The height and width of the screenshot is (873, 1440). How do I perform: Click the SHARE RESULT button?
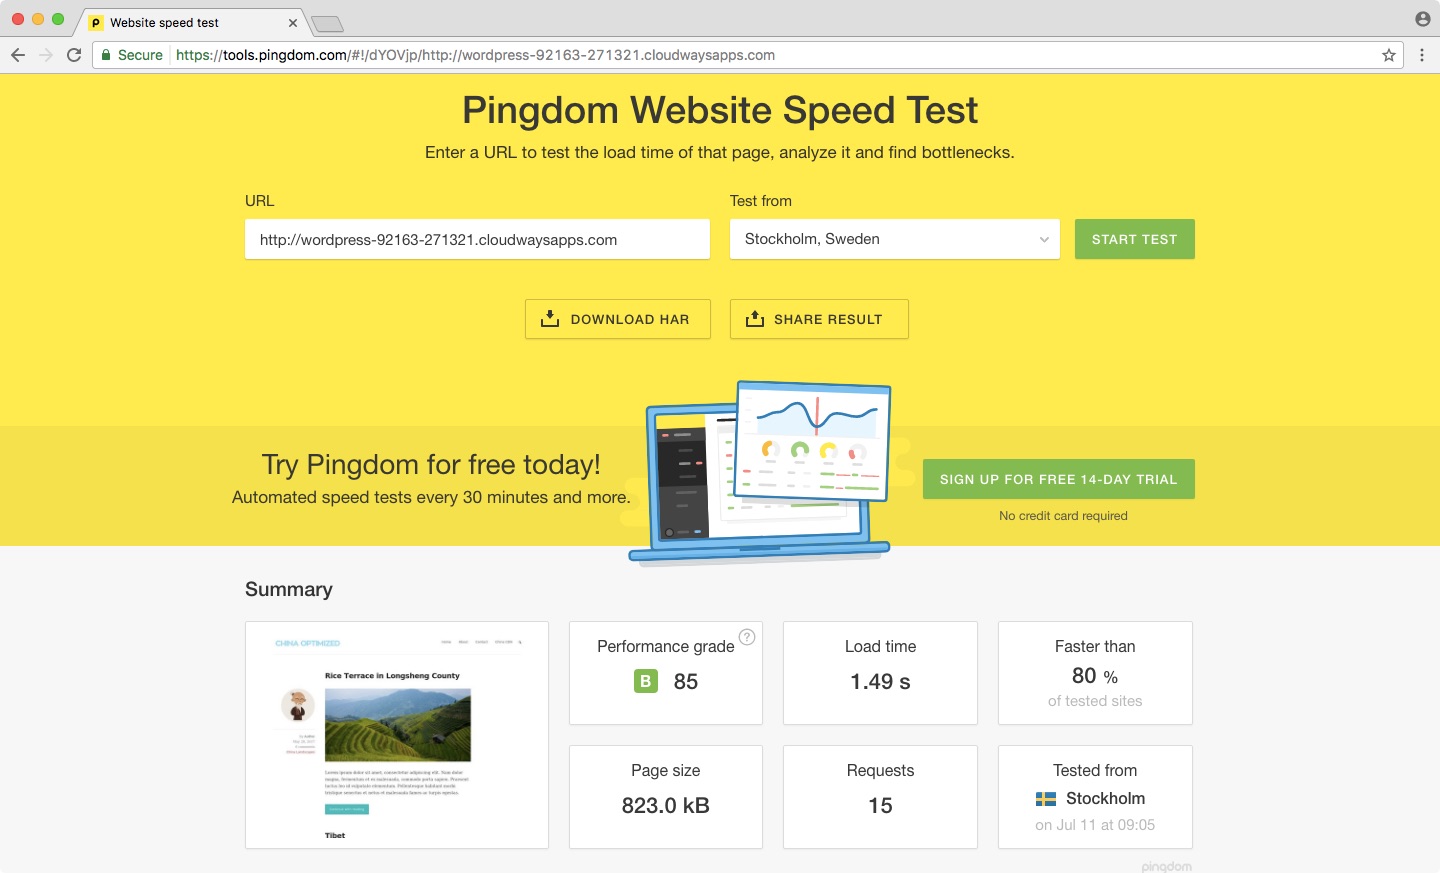point(819,319)
